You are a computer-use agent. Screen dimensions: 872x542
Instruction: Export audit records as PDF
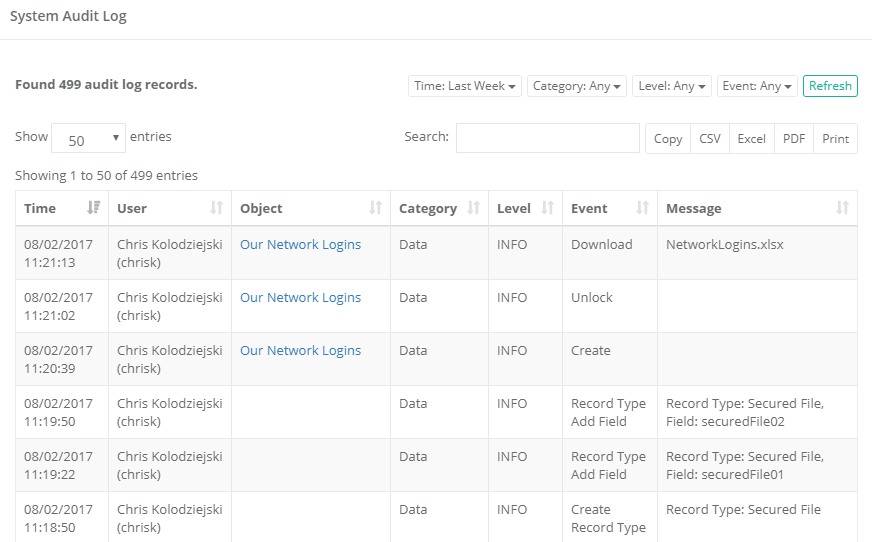click(x=794, y=139)
